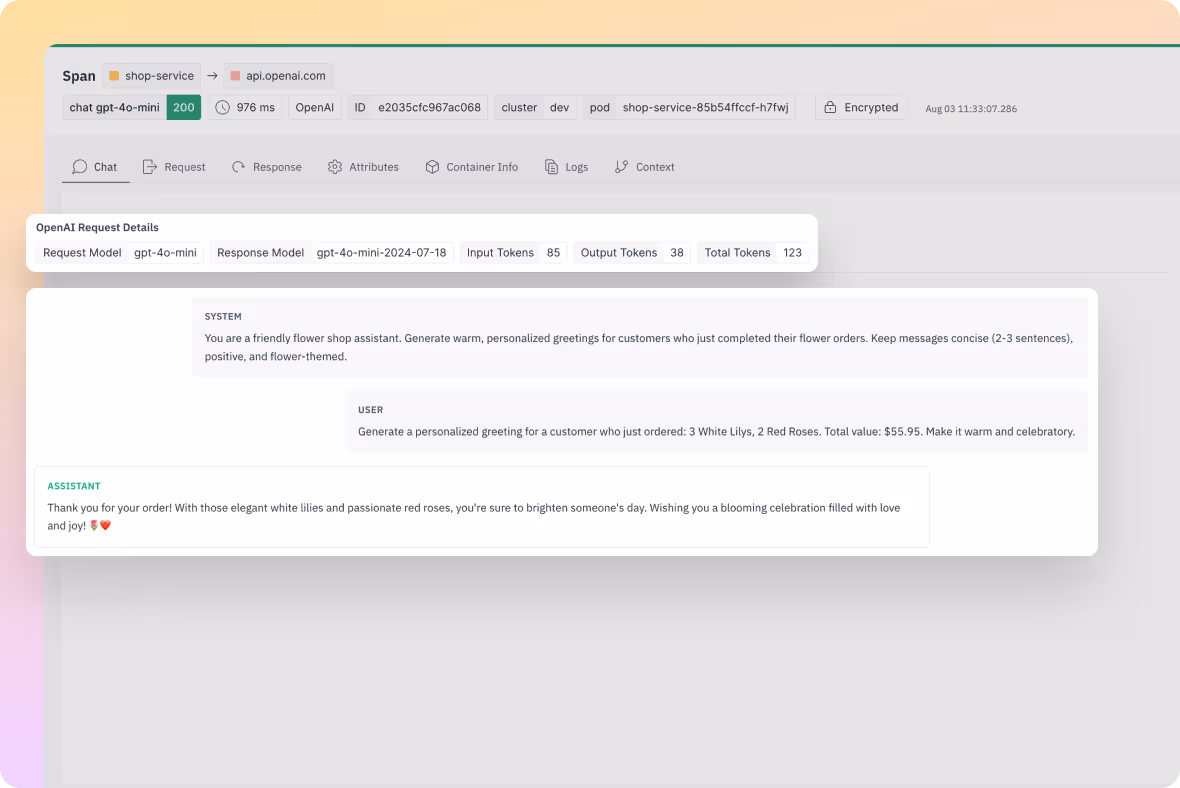This screenshot has width=1180, height=788.
Task: Click the Attributes gear icon
Action: coord(335,167)
